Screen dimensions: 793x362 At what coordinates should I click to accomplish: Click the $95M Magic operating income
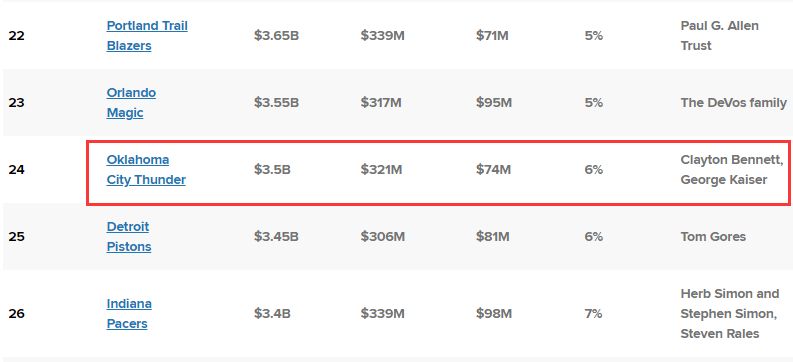[494, 103]
